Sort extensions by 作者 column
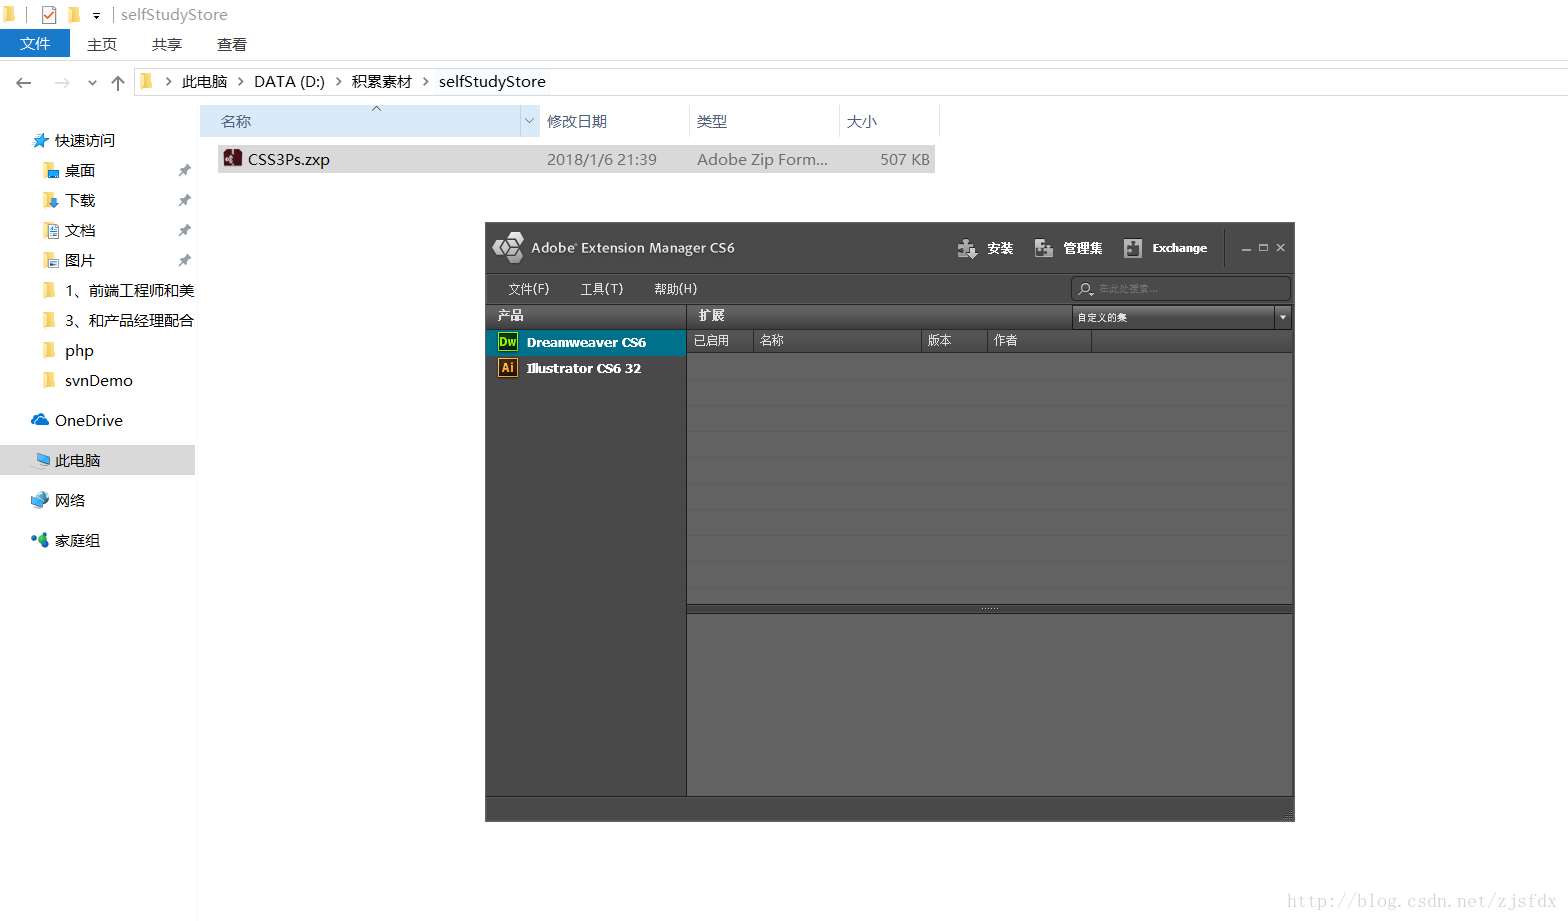This screenshot has height=921, width=1568. pyautogui.click(x=1039, y=341)
